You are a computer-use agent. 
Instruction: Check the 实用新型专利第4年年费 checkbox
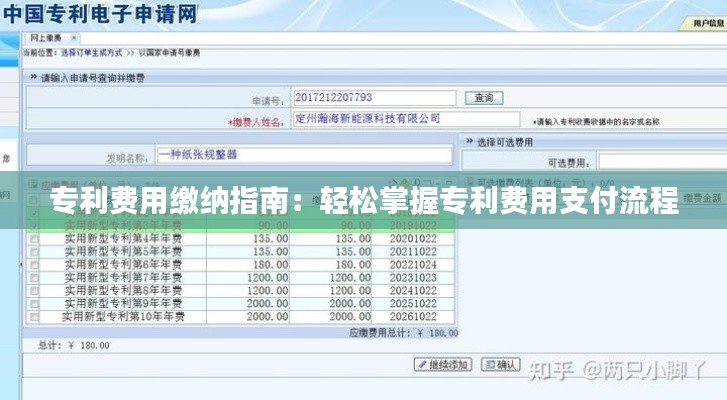35,240
